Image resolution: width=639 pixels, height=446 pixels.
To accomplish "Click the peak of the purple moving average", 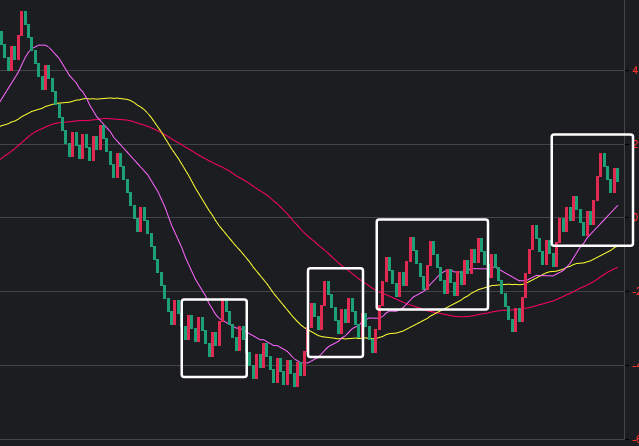I will [x=42, y=45].
